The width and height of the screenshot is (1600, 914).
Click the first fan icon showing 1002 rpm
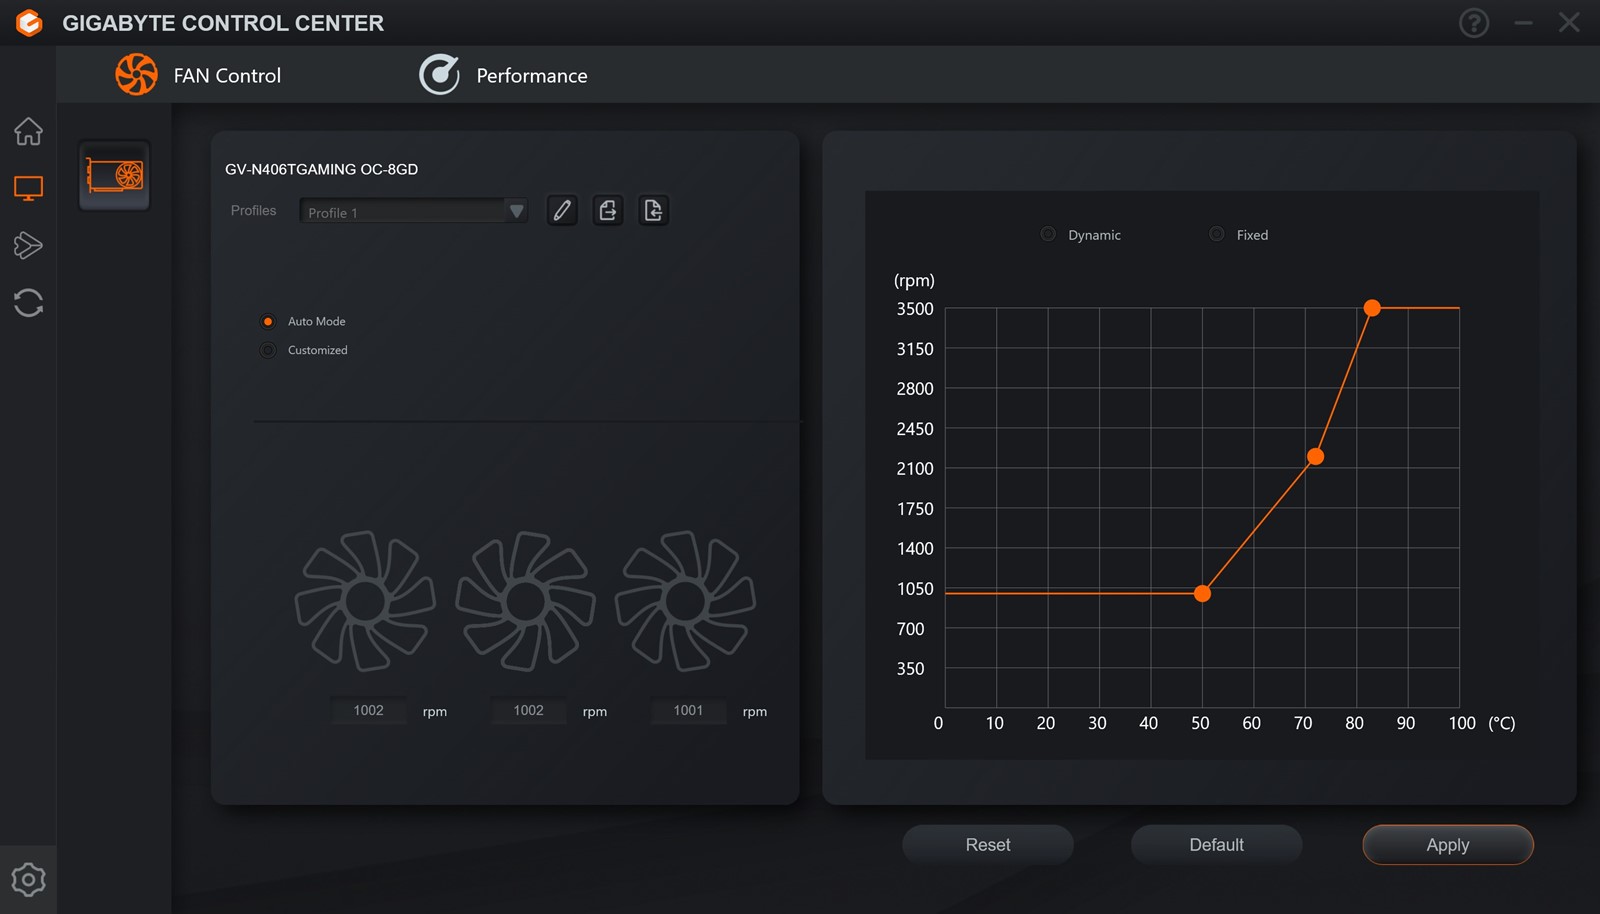365,601
